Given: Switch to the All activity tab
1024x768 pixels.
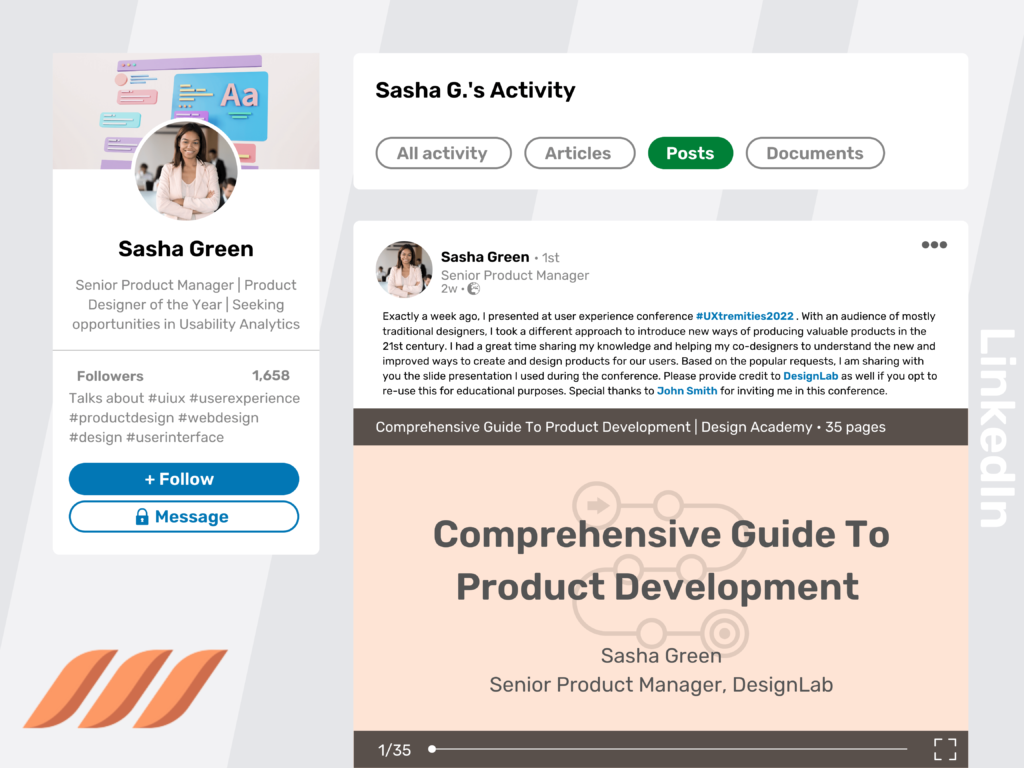Looking at the screenshot, I should point(443,153).
